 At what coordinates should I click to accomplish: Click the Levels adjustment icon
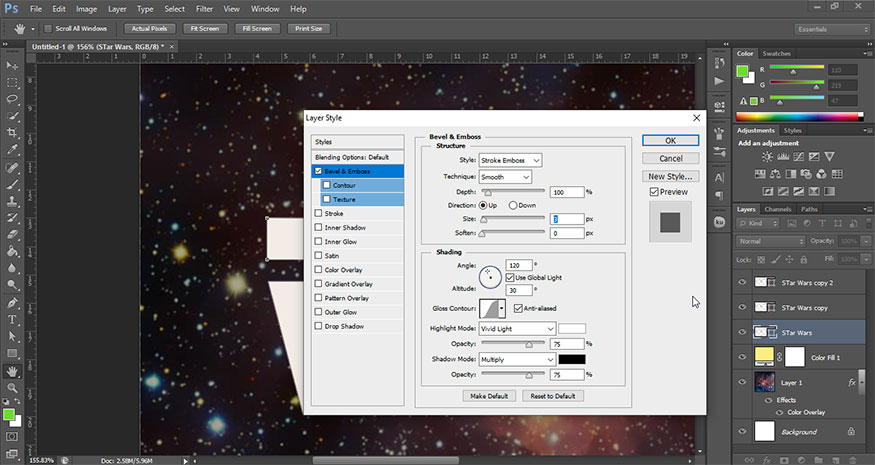783,157
